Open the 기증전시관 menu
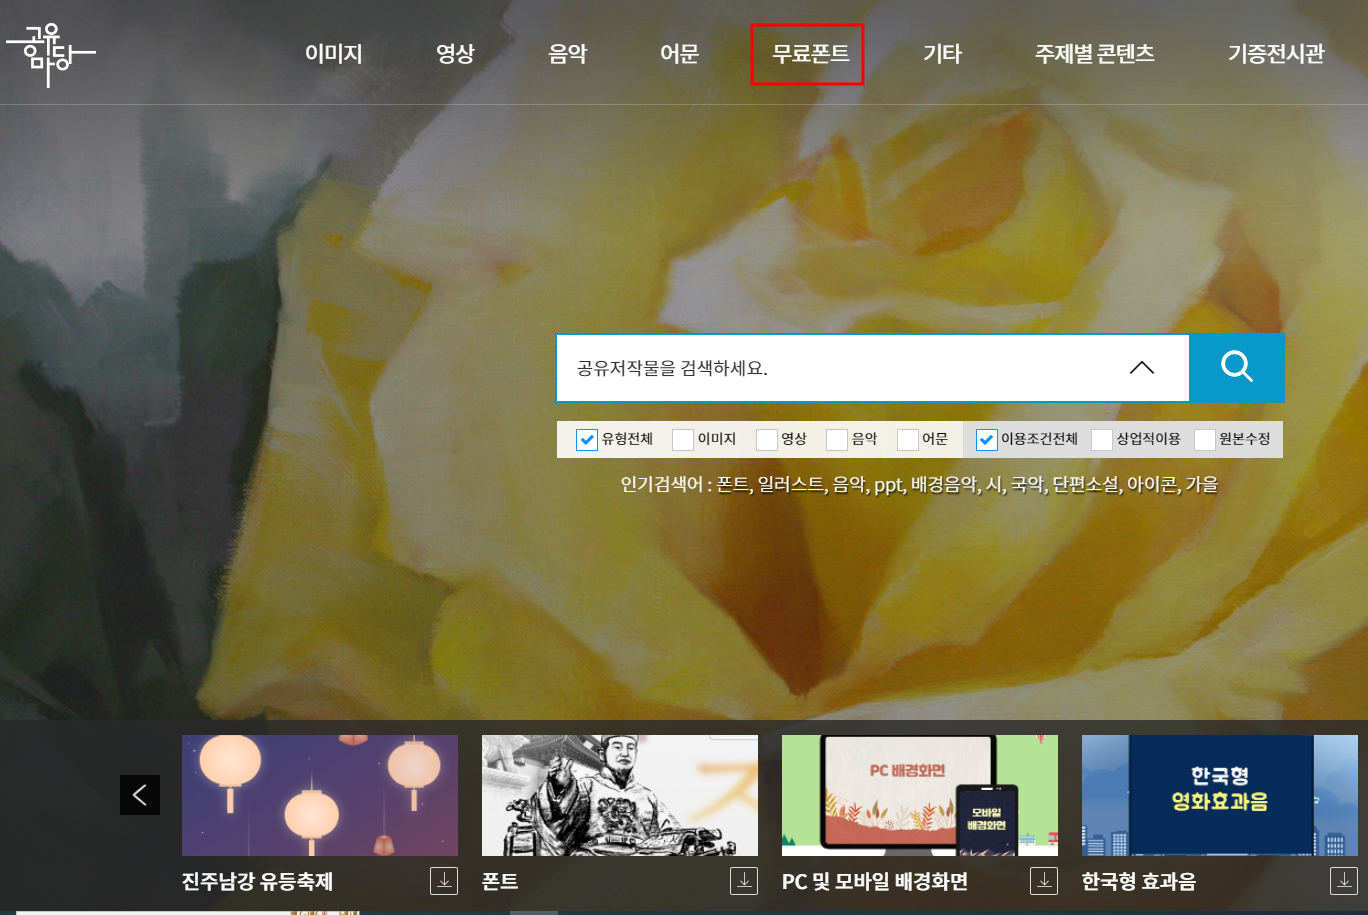1368x915 pixels. click(x=1276, y=54)
